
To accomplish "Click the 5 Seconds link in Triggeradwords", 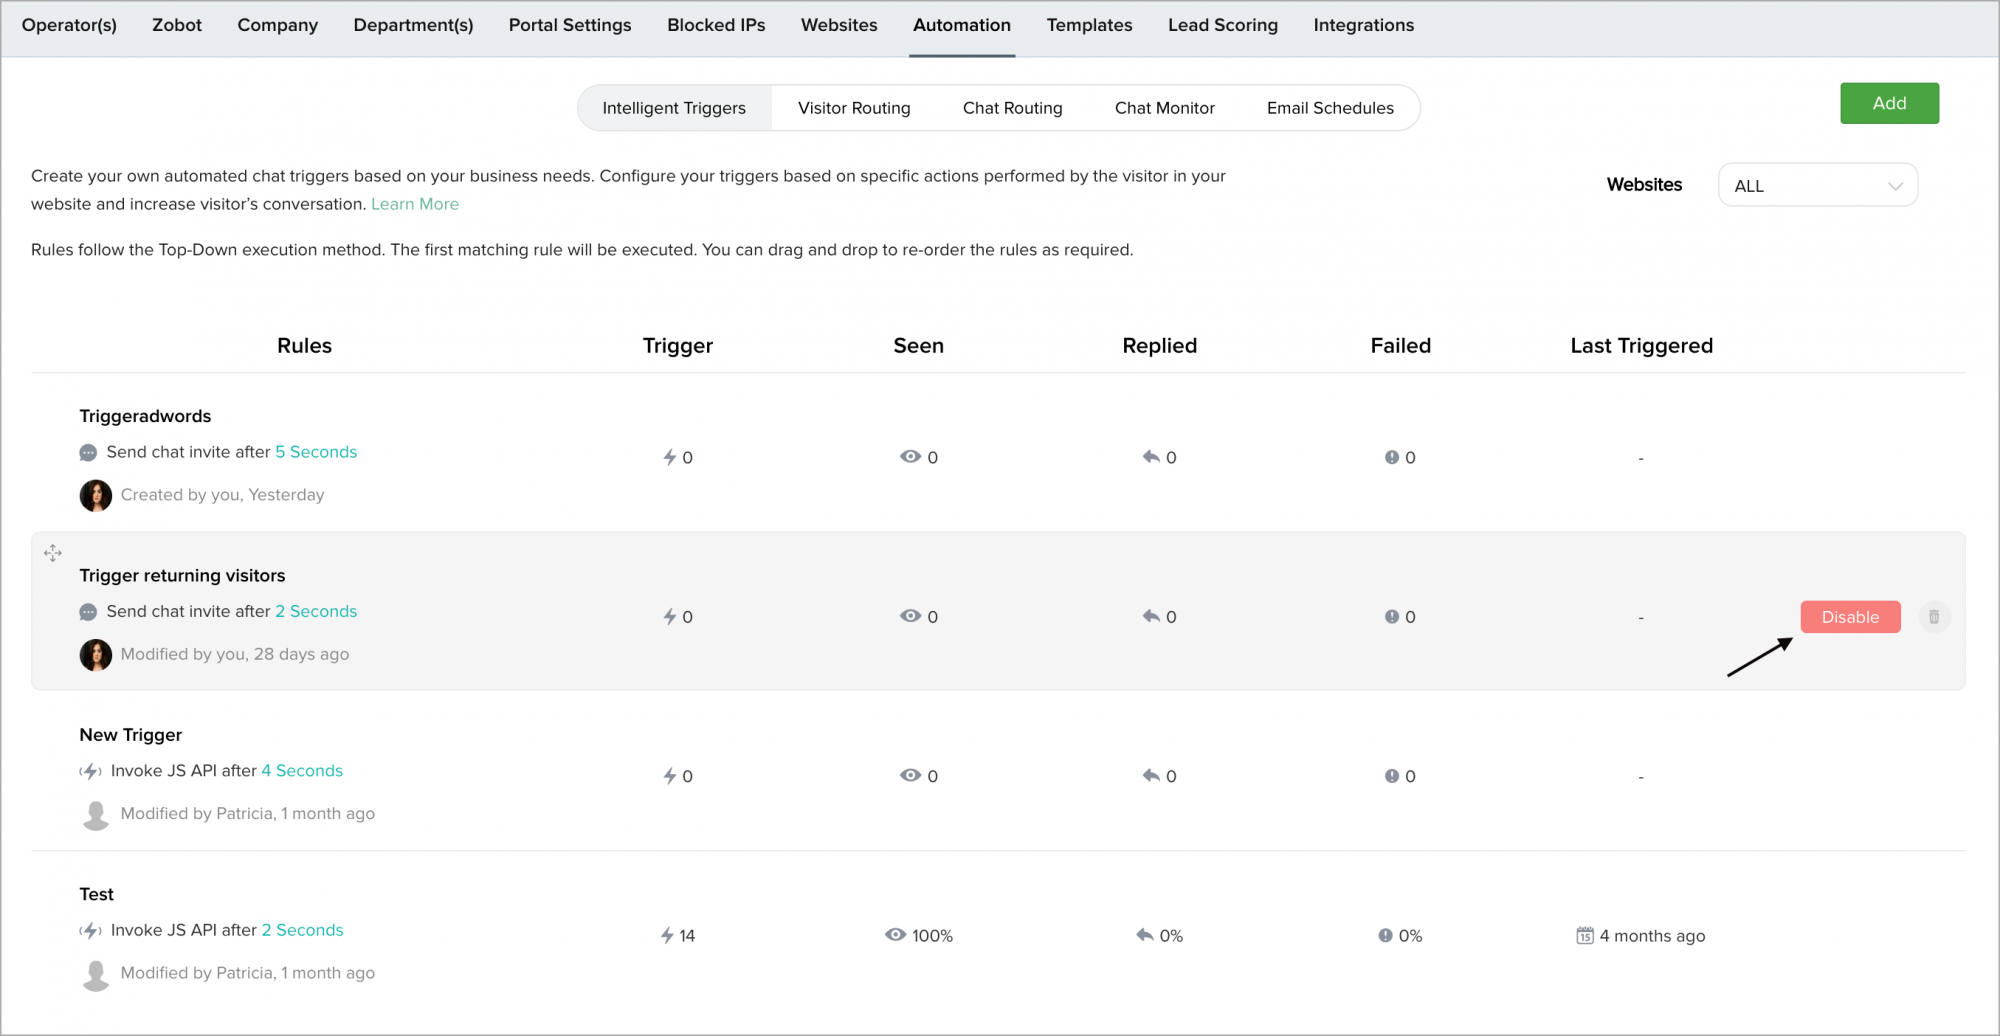I will [x=316, y=452].
